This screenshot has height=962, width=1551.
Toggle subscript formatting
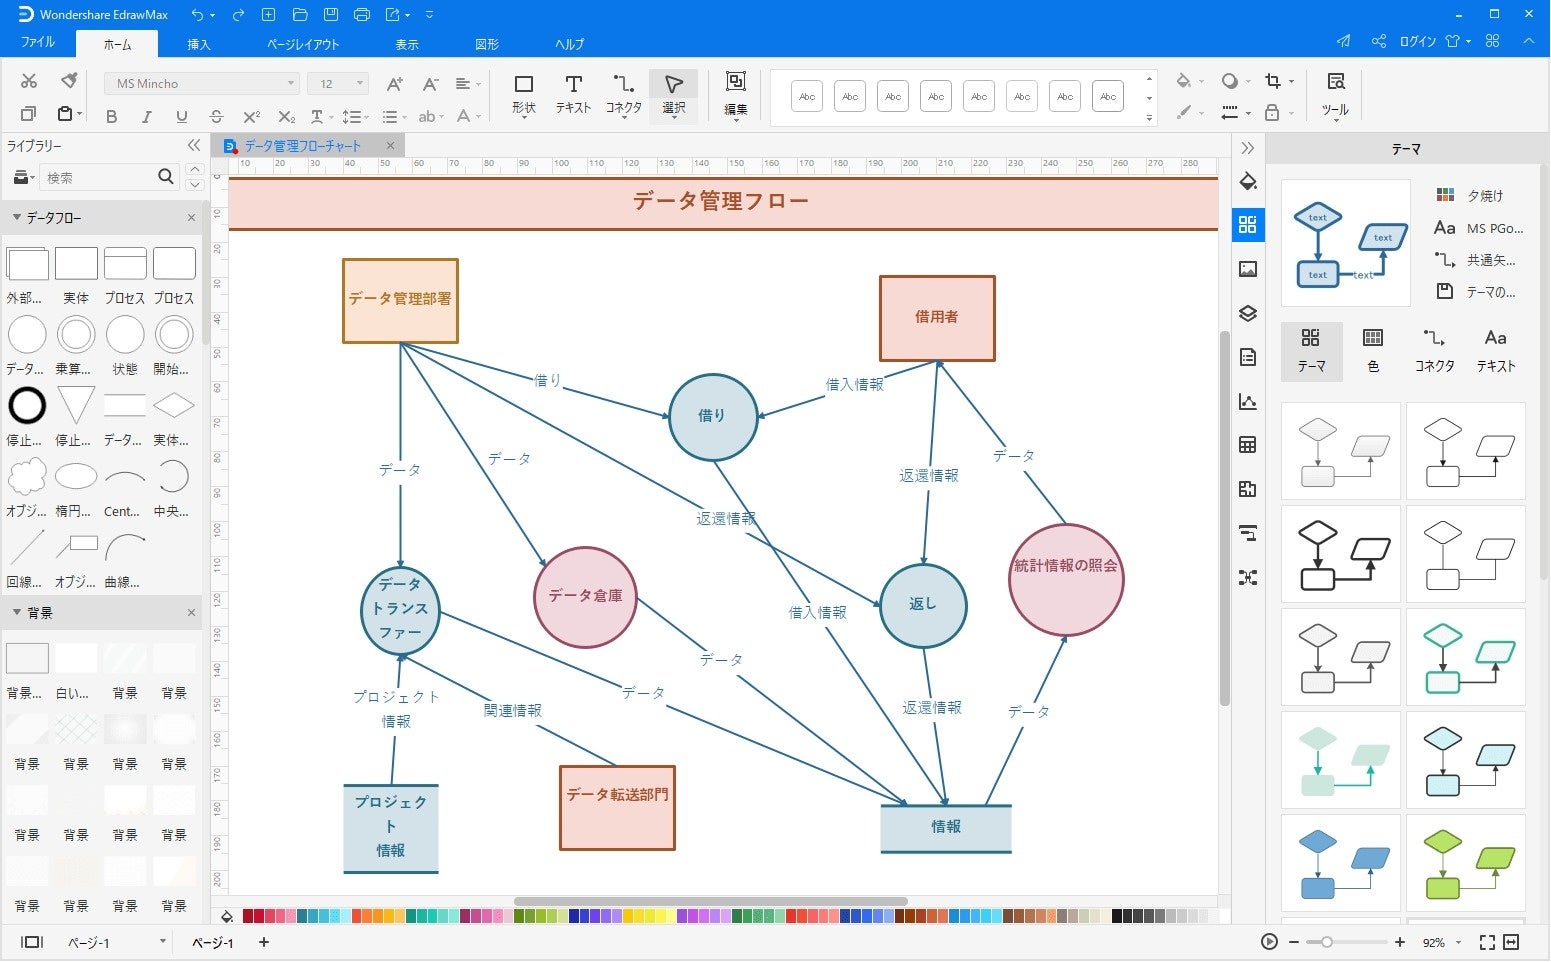[286, 117]
